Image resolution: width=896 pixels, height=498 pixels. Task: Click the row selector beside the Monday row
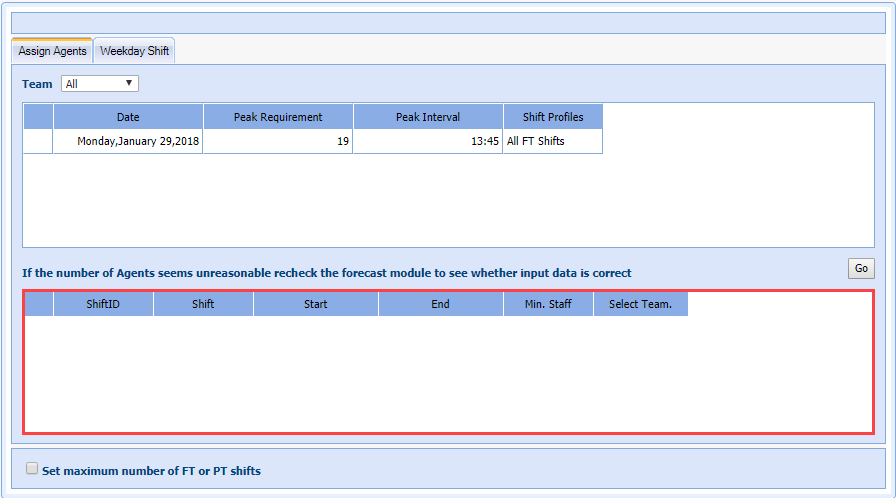tap(38, 141)
